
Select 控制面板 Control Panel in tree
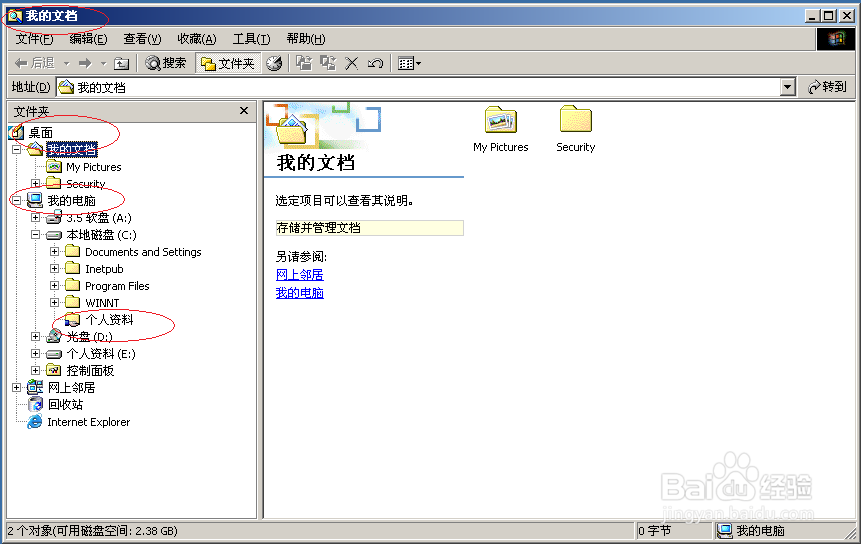(x=90, y=371)
